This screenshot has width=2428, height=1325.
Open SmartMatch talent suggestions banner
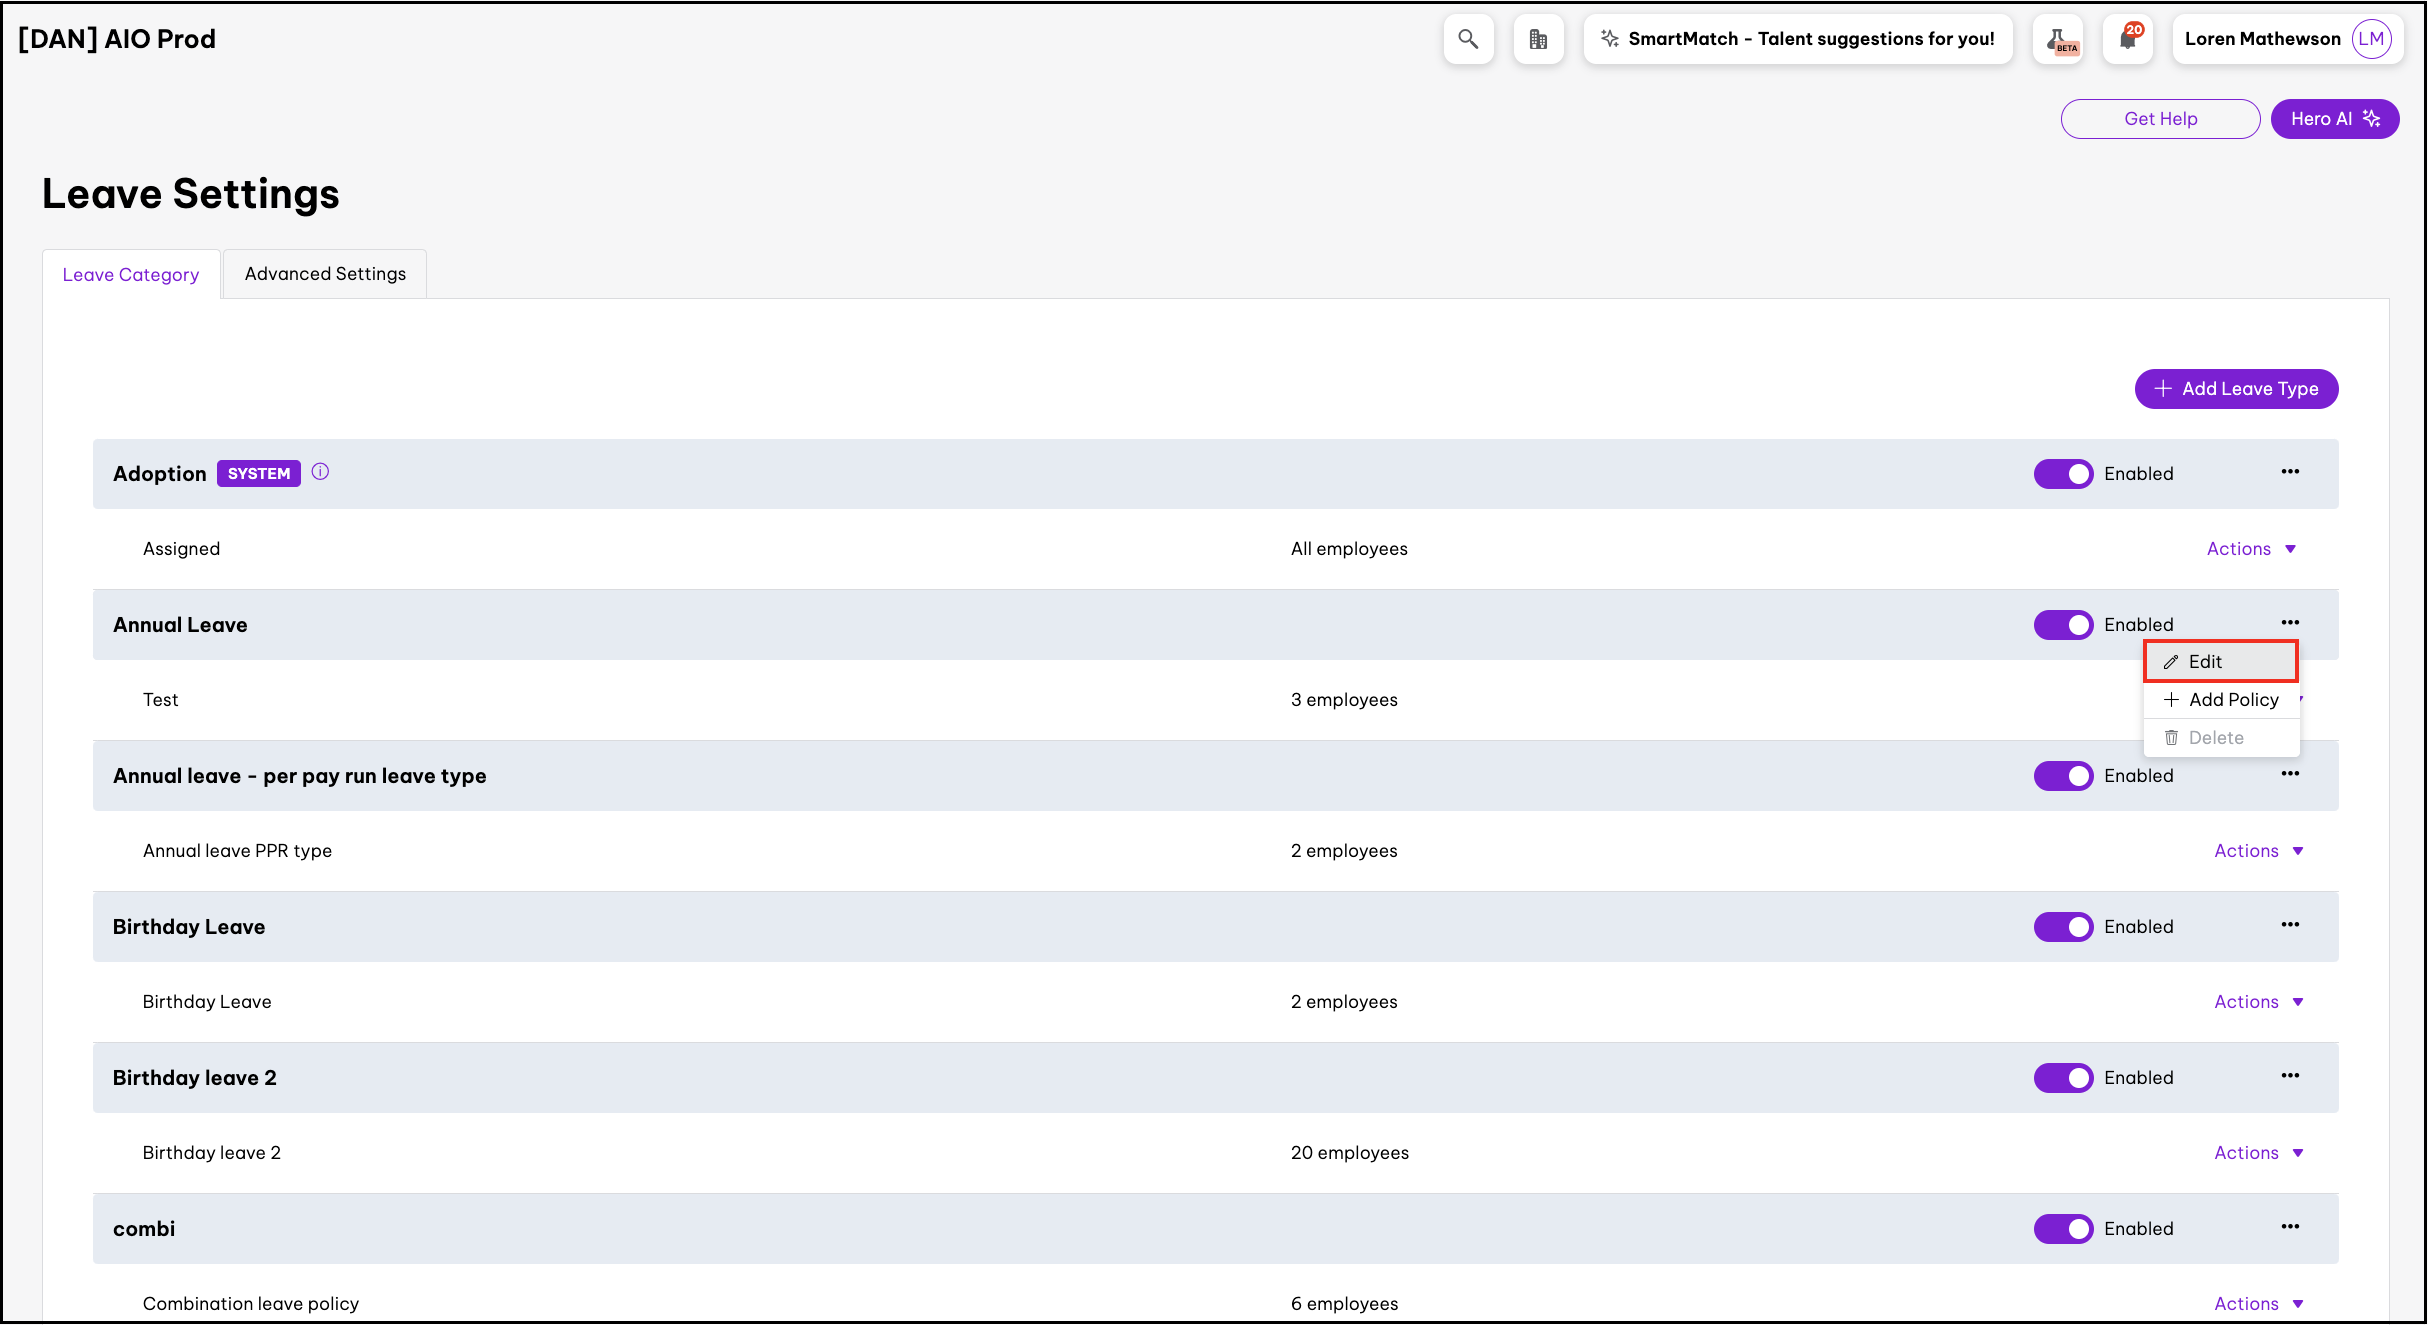pyautogui.click(x=1797, y=39)
